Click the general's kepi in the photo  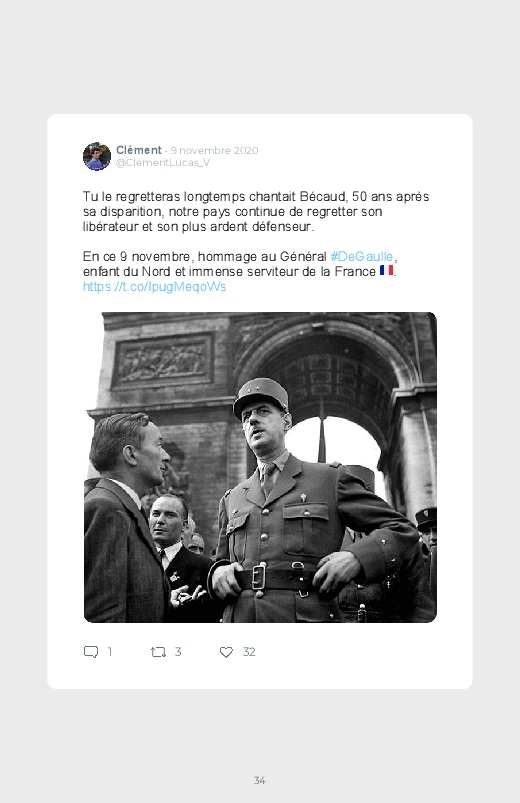[x=261, y=395]
